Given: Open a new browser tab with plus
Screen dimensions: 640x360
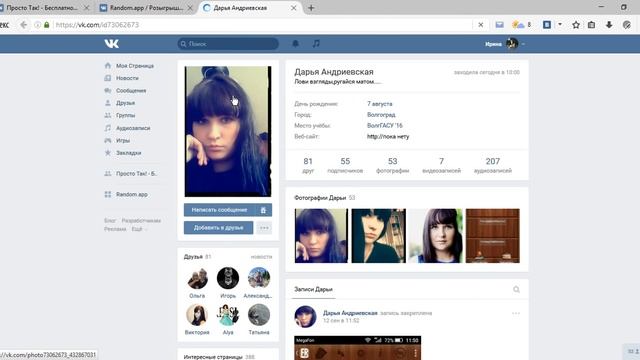Looking at the screenshot, I should [311, 8].
